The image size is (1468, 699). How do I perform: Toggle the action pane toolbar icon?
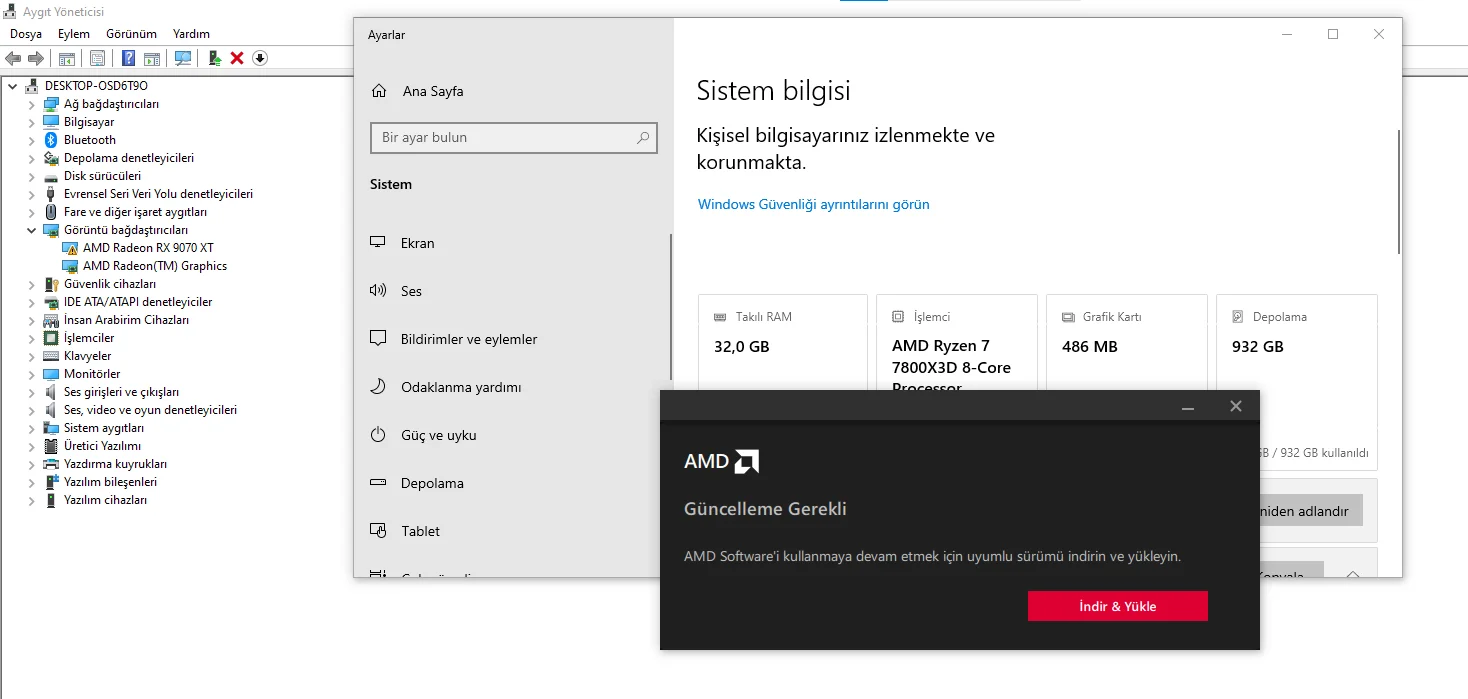pyautogui.click(x=152, y=58)
